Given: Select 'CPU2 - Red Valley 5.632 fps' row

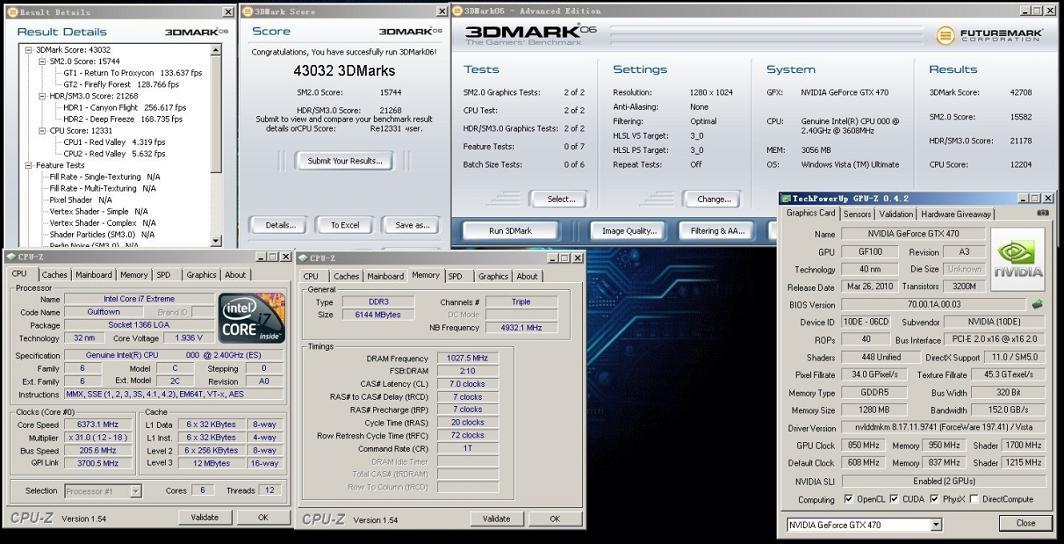Looking at the screenshot, I should click(x=114, y=153).
